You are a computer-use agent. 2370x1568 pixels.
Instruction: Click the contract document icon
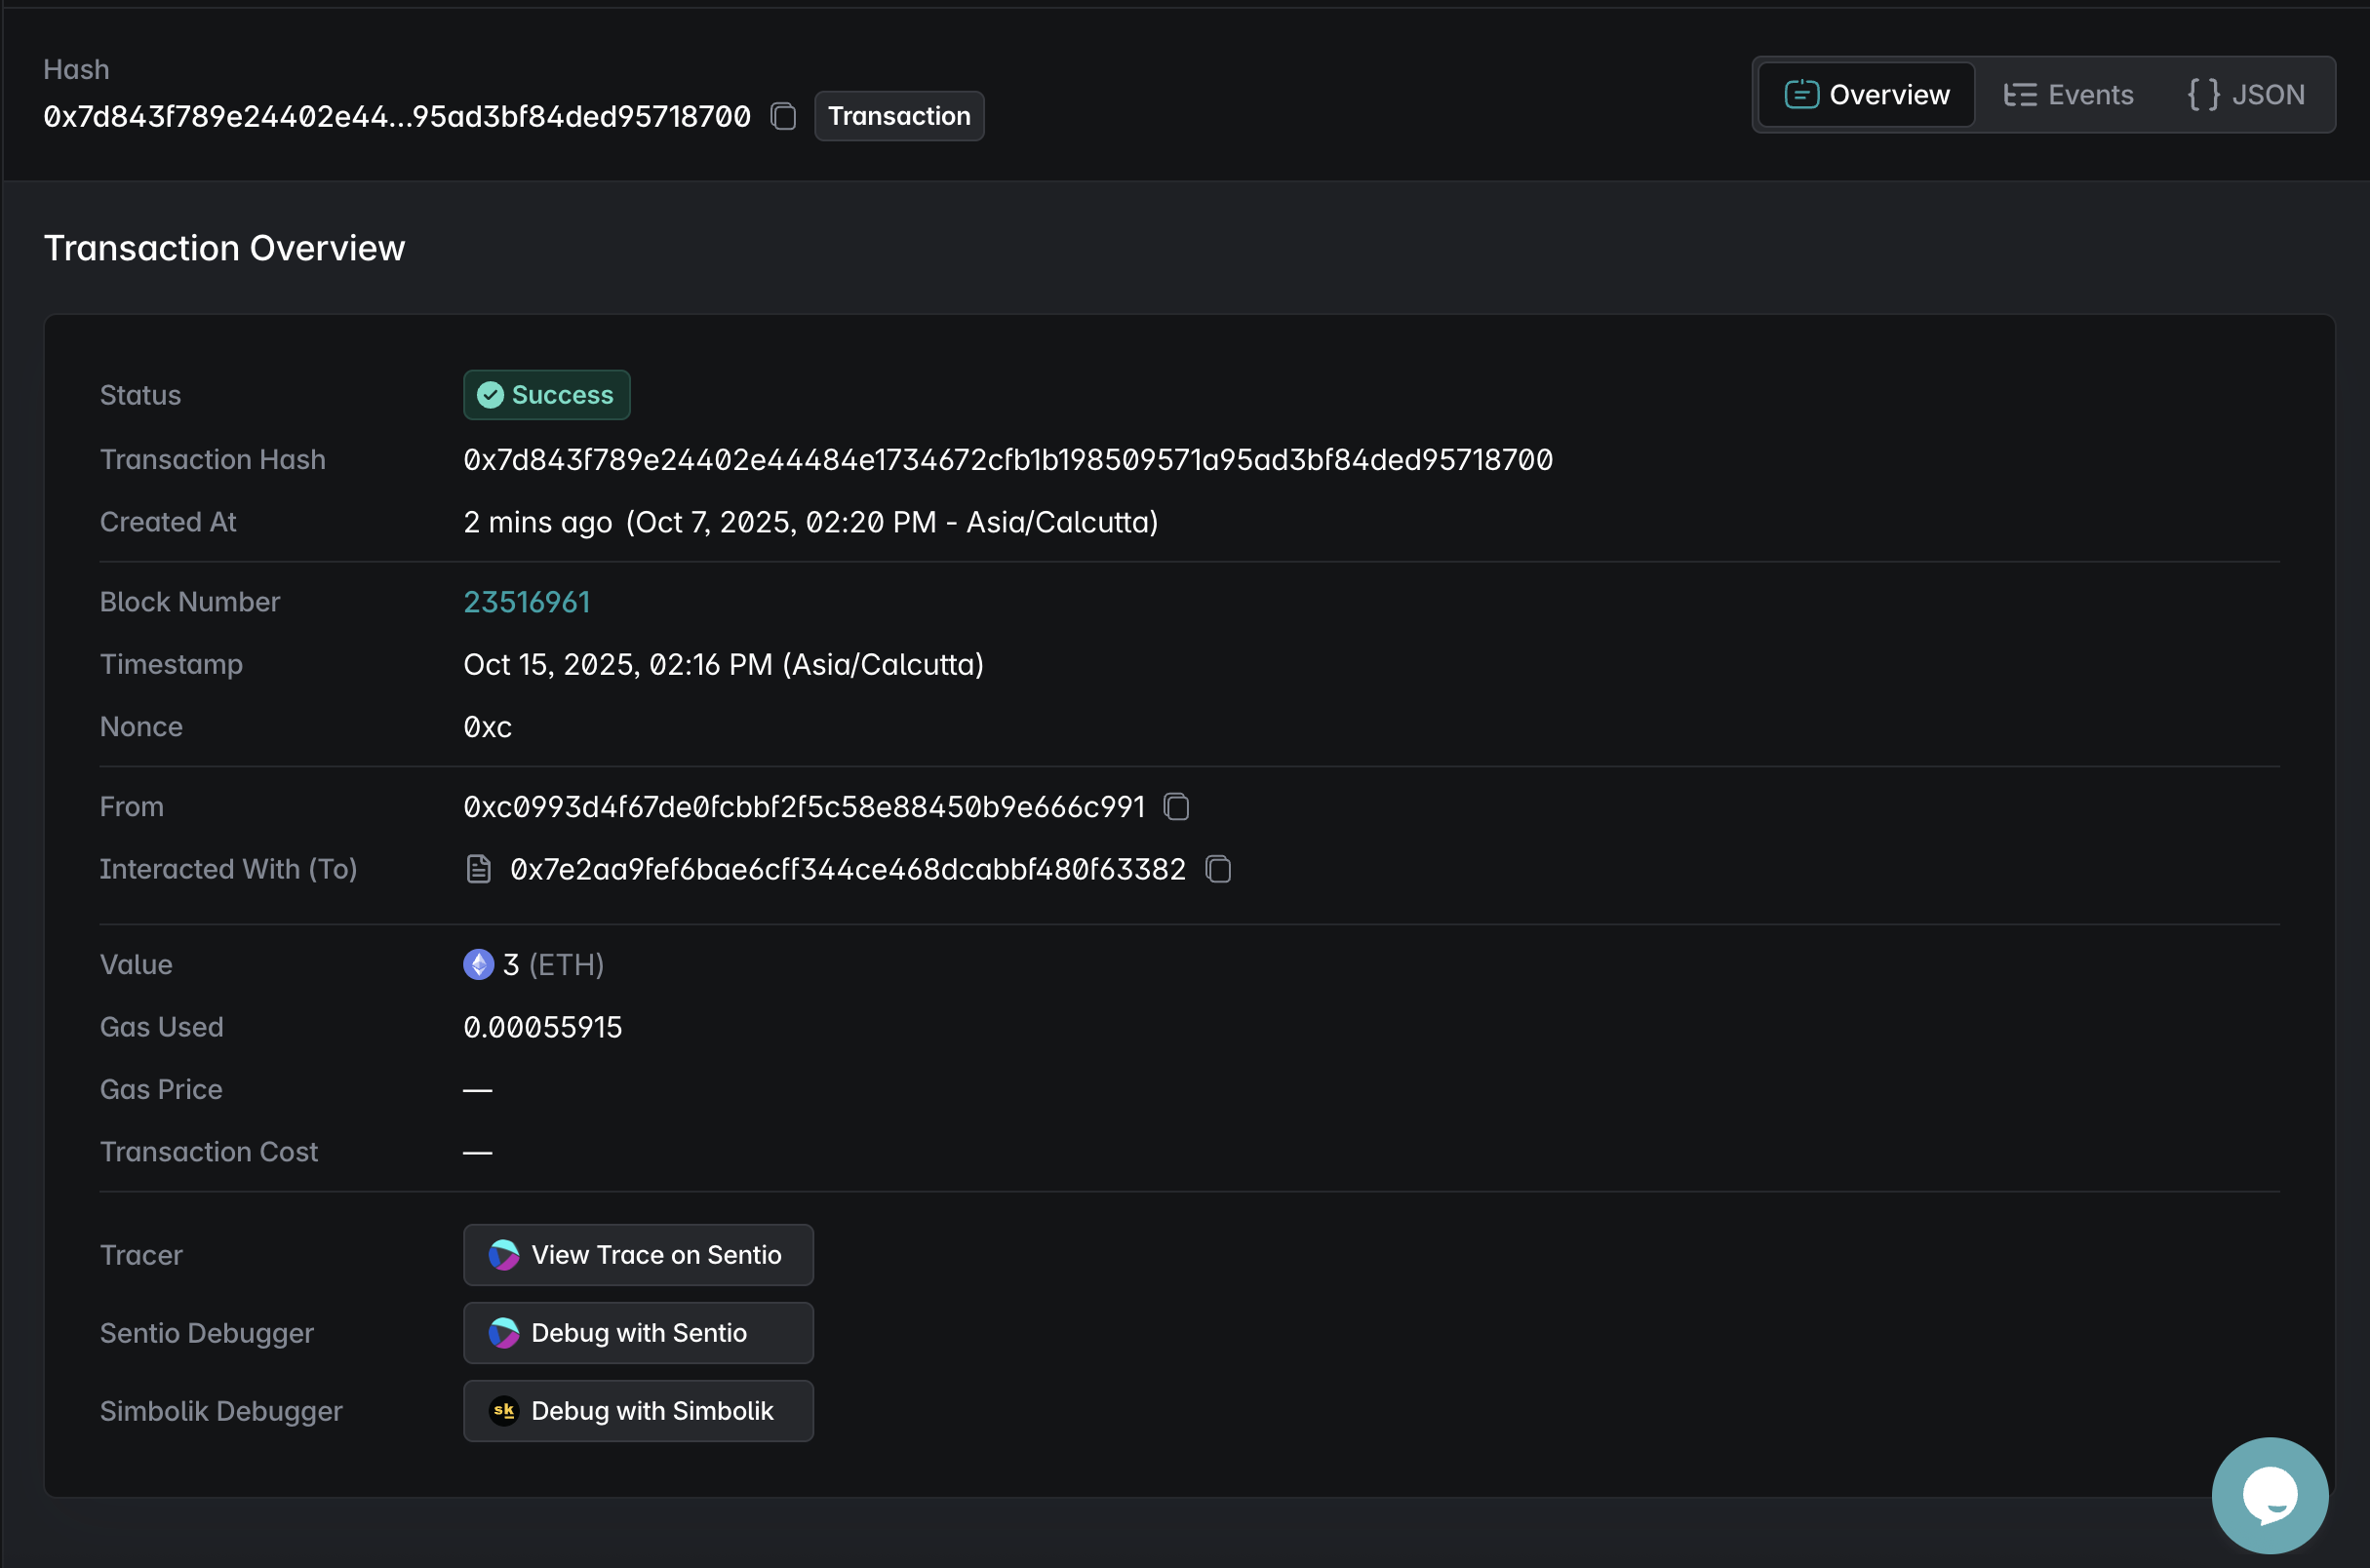pyautogui.click(x=479, y=869)
